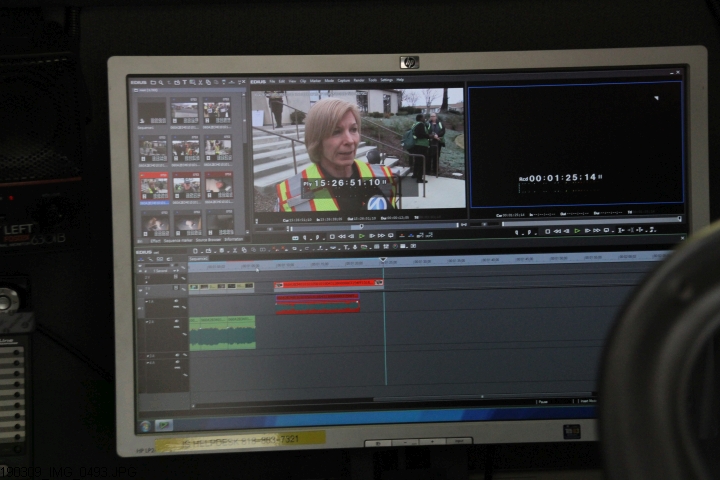Play the timeline in the Recorder monitor
Screen dimensions: 720x480
click(x=577, y=231)
